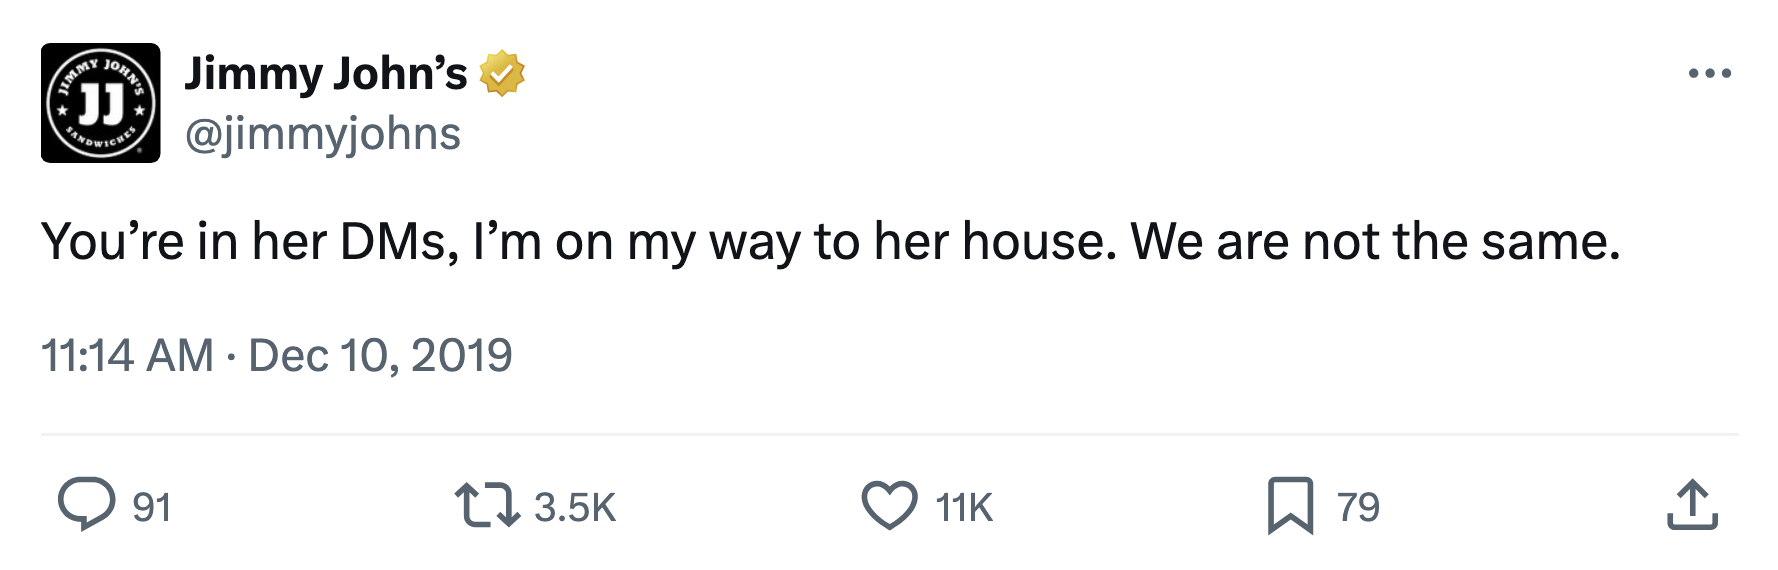
Task: View the 91 replies count
Action: (x=152, y=507)
